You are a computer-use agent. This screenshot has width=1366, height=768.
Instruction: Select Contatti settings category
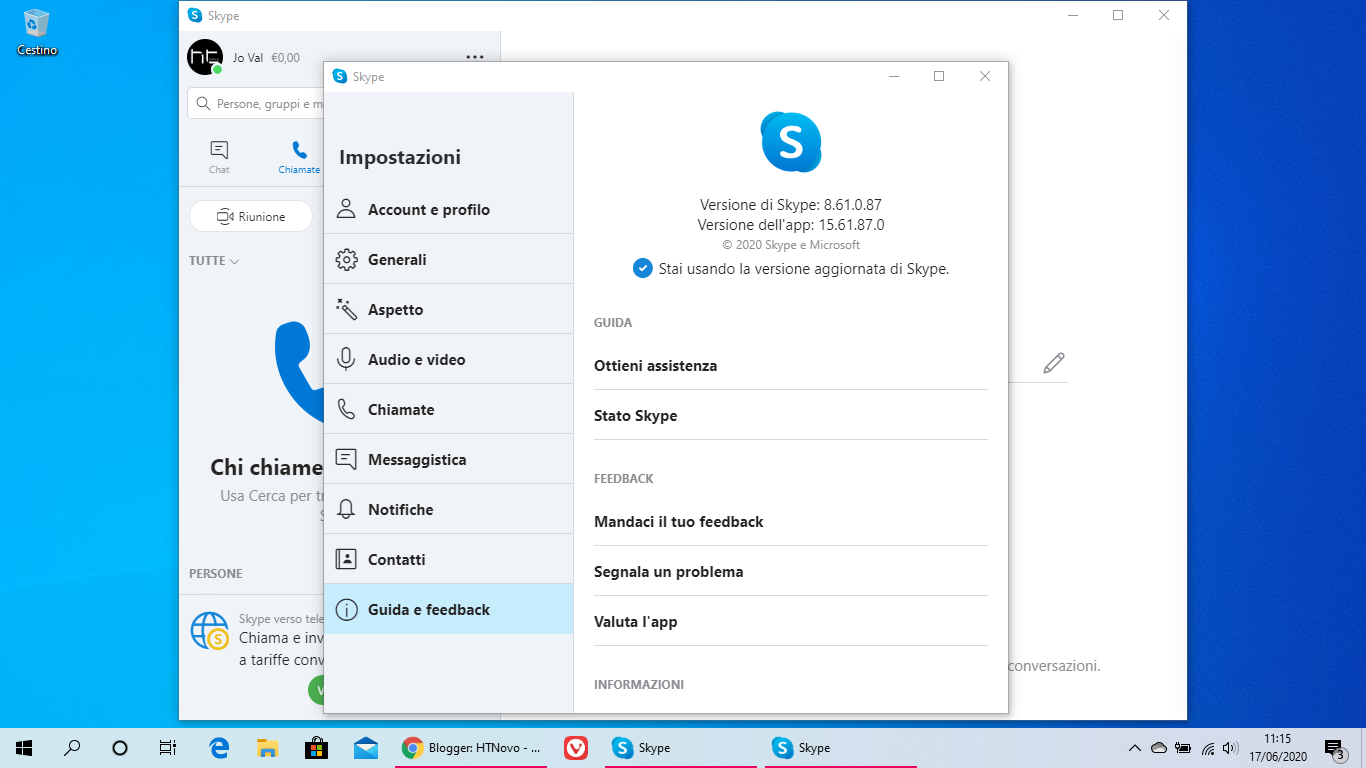coord(448,559)
